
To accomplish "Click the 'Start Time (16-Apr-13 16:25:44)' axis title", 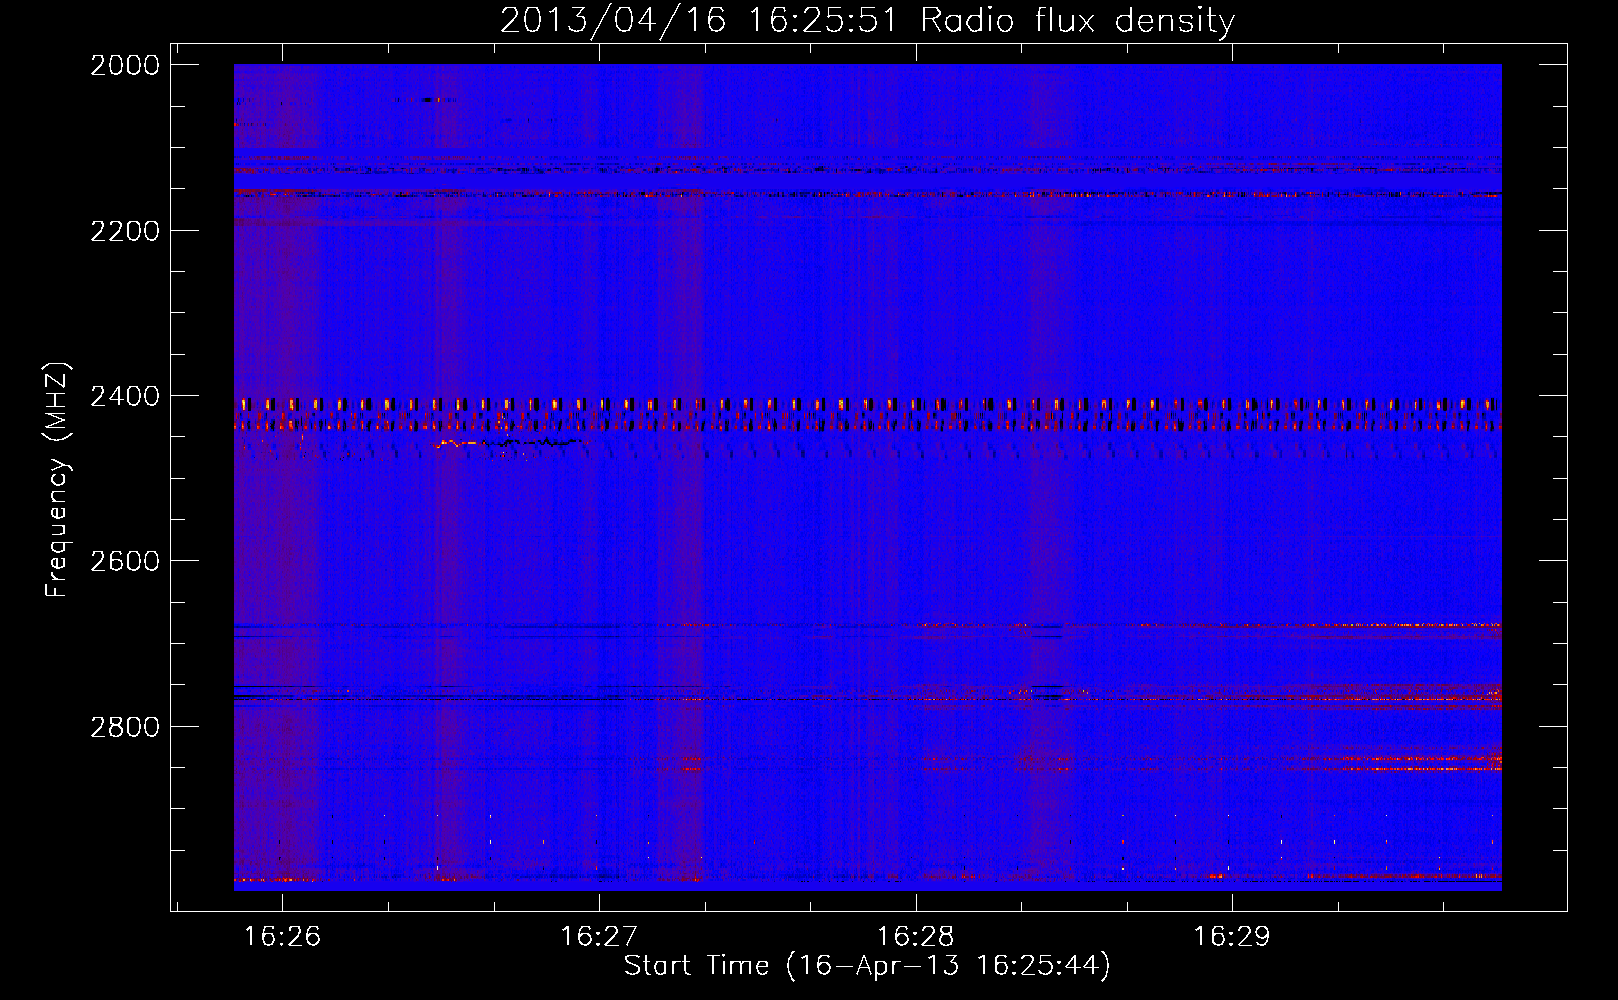I will 867,966.
